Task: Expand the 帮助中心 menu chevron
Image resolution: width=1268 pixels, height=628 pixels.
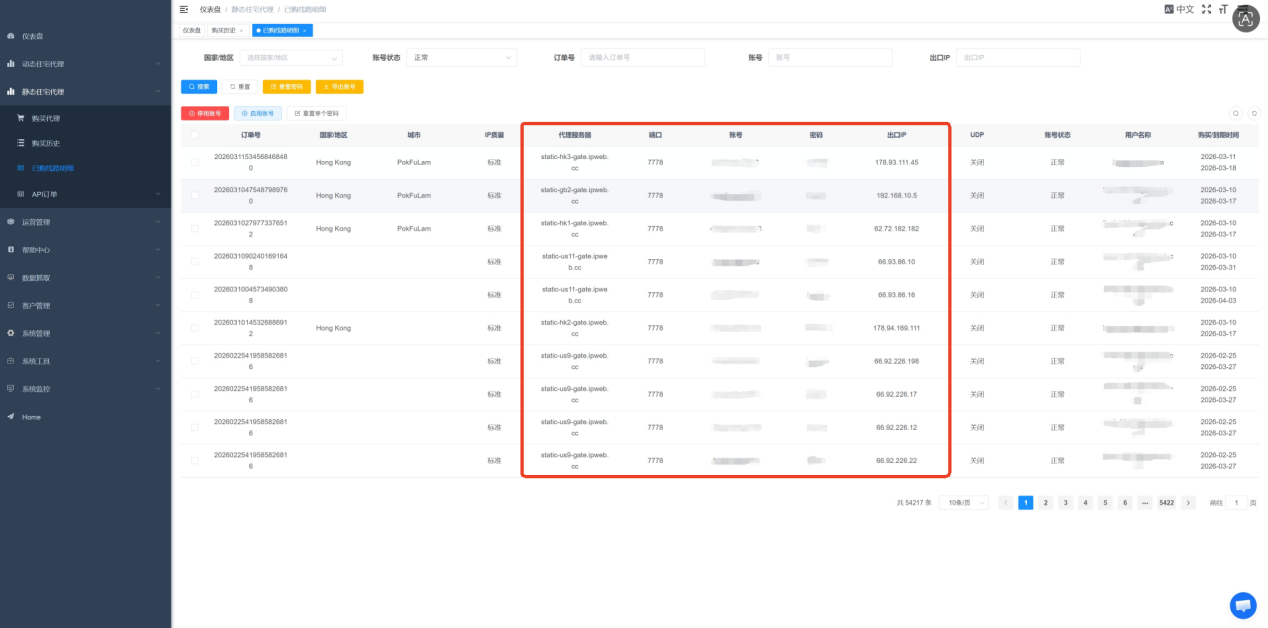Action: (158, 250)
